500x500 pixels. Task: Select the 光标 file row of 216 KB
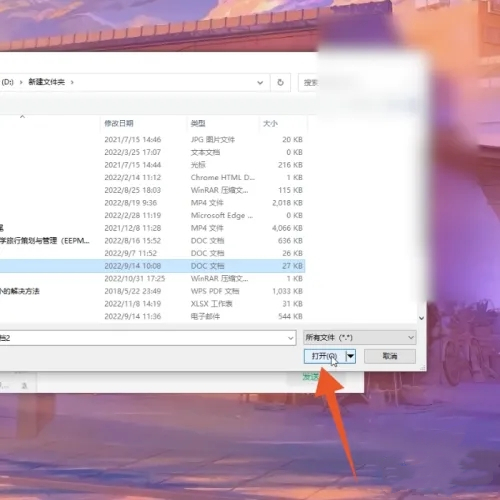click(x=152, y=165)
